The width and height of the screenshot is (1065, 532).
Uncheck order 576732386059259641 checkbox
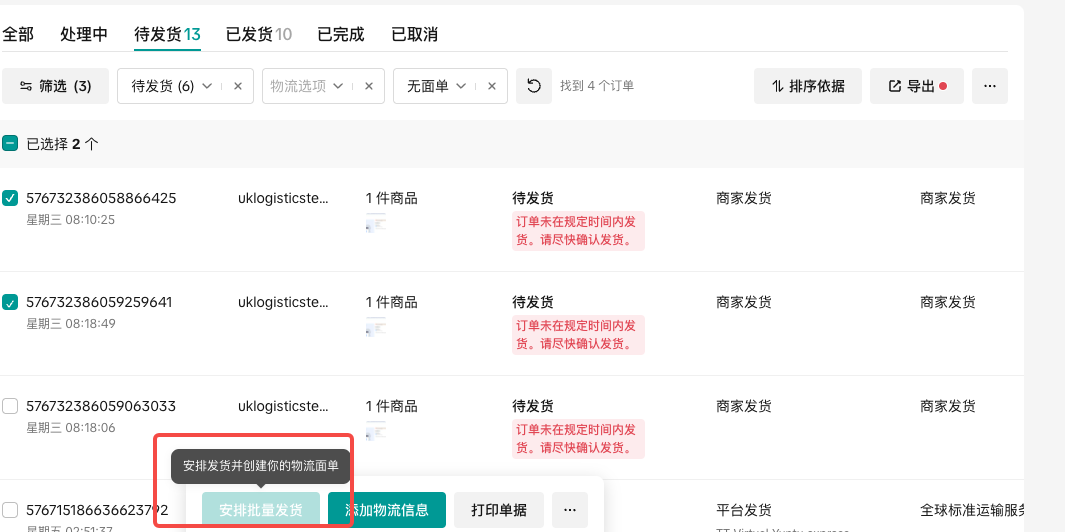(x=10, y=302)
